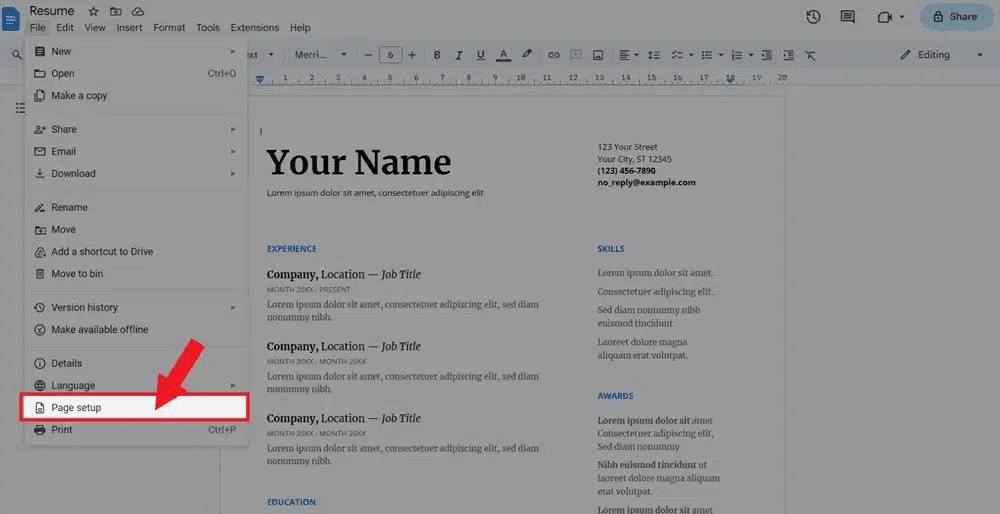Star the Resume document
Viewport: 1000px width, 514px height.
tap(93, 11)
